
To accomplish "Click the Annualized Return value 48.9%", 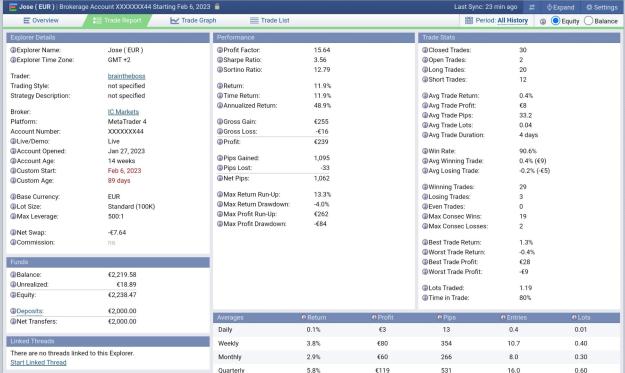I will 322,106.
